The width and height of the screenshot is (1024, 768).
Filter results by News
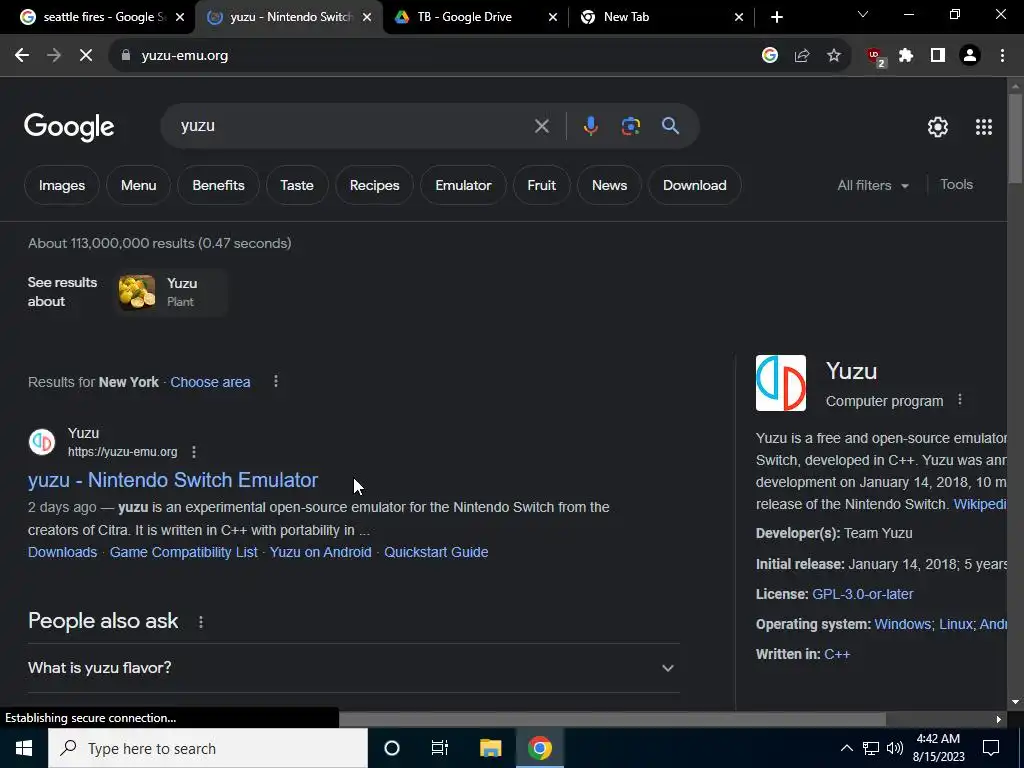(609, 185)
